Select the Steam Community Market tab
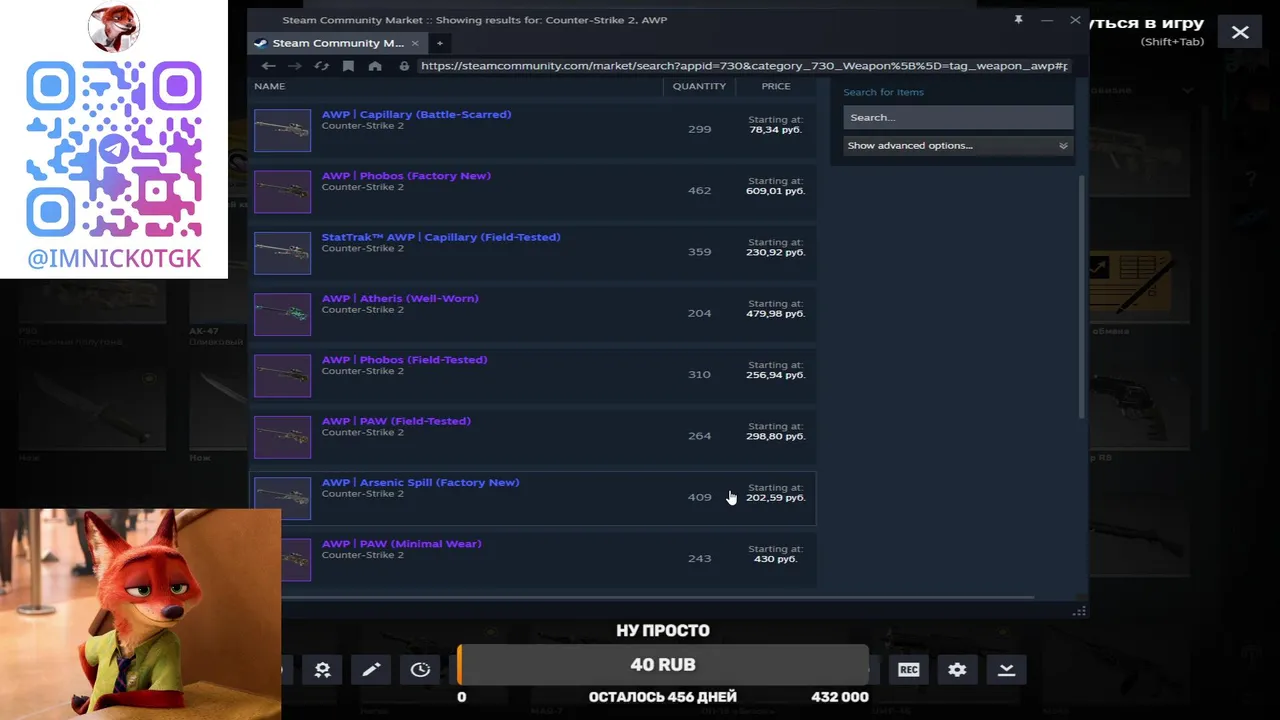Screen dimensions: 1280x720 tap(336, 43)
